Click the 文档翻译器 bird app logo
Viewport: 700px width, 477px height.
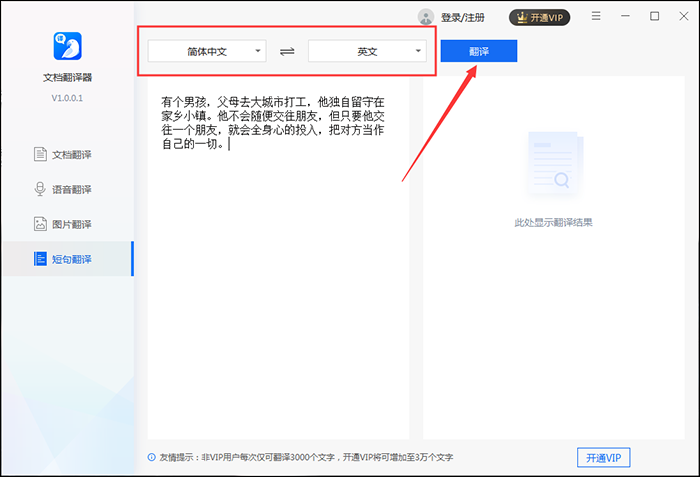click(x=67, y=46)
